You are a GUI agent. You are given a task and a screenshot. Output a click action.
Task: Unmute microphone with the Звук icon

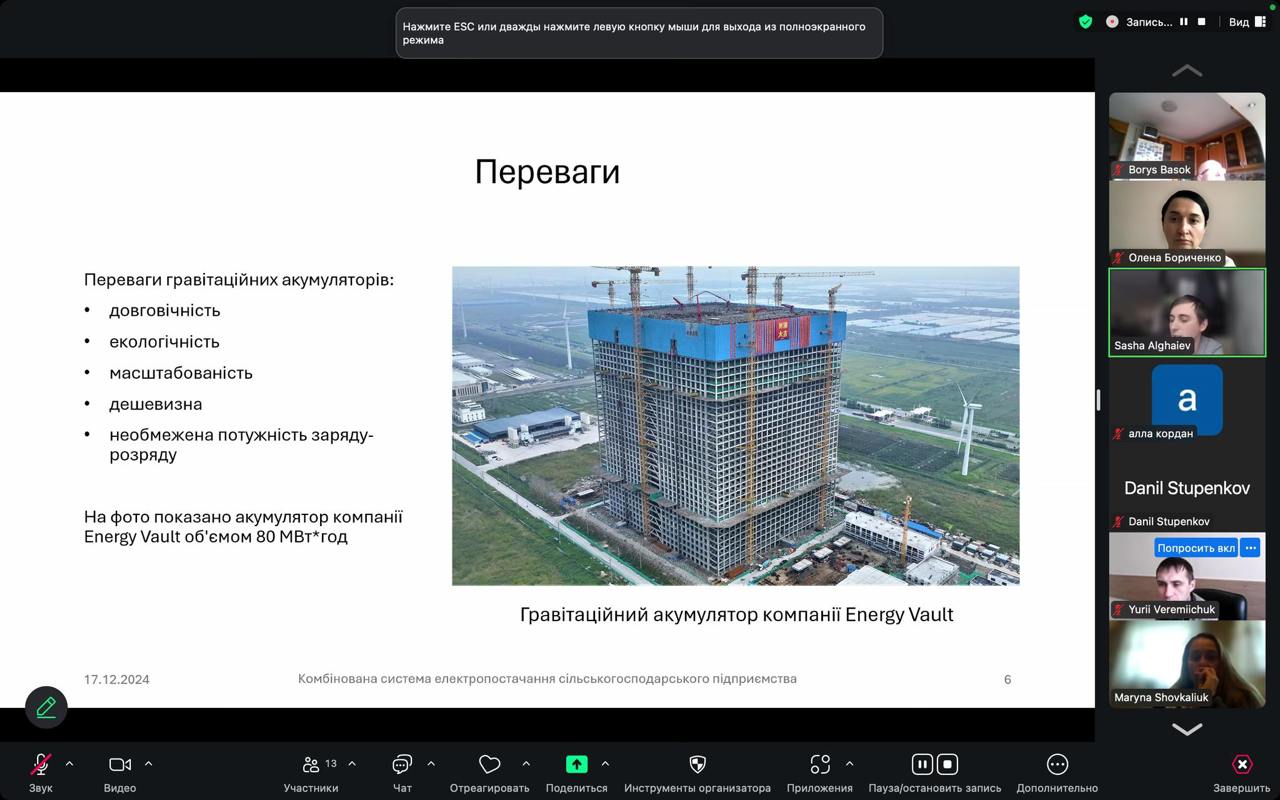coord(41,764)
